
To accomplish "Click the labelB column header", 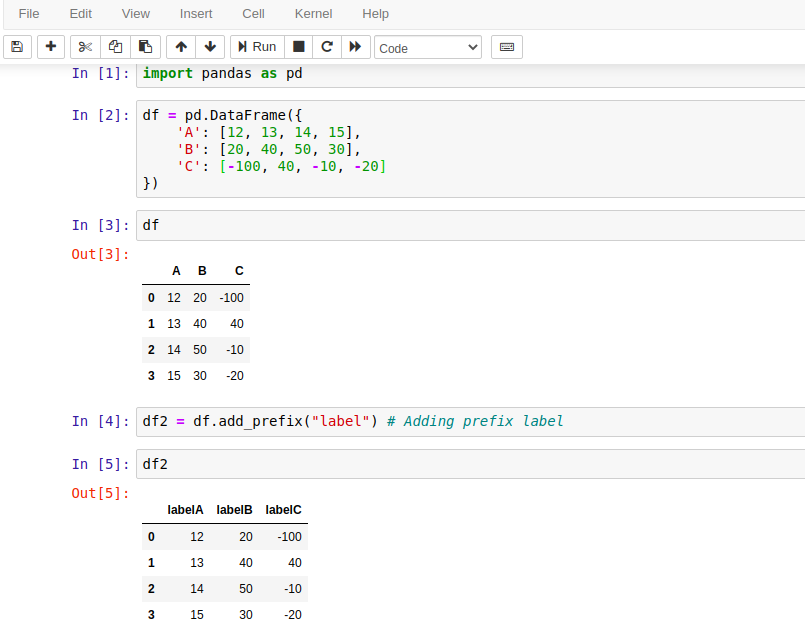I will point(234,510).
